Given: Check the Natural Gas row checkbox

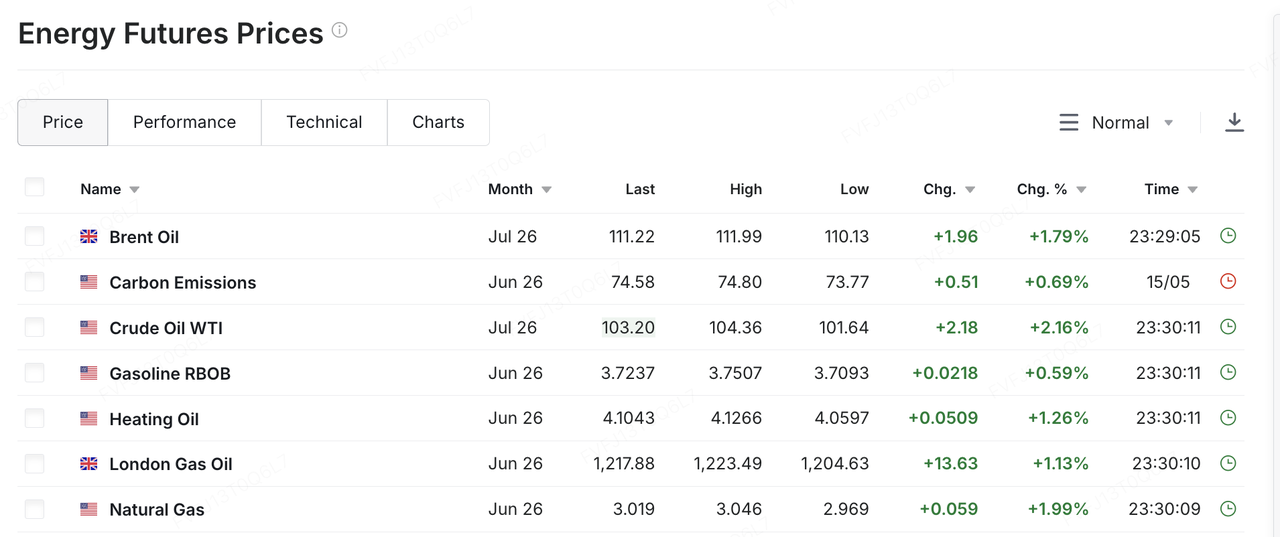Looking at the screenshot, I should (35, 509).
